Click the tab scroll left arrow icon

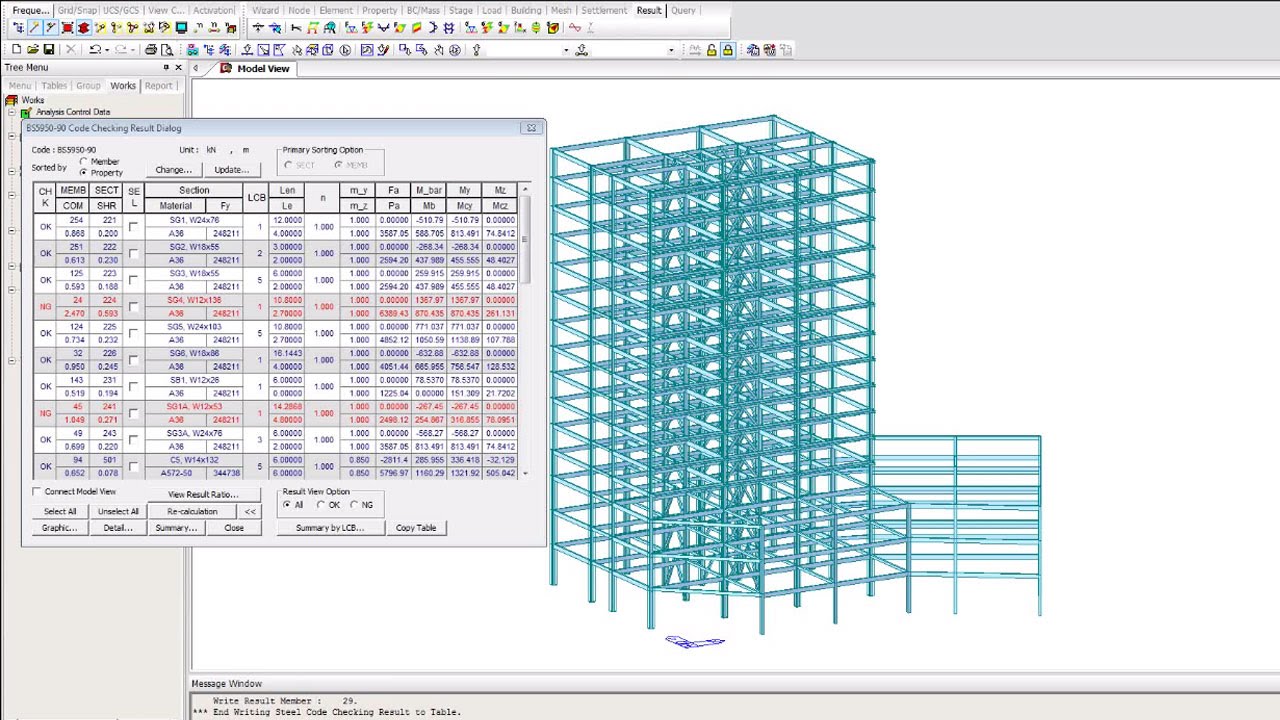pos(196,68)
